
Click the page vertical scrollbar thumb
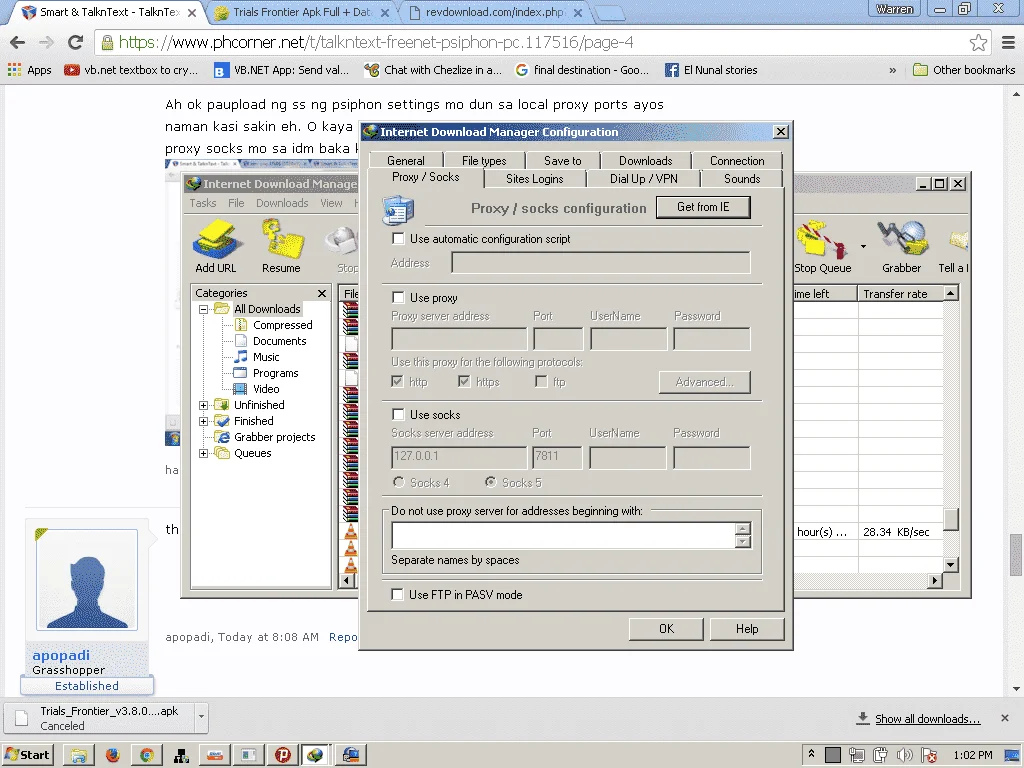pyautogui.click(x=1016, y=555)
